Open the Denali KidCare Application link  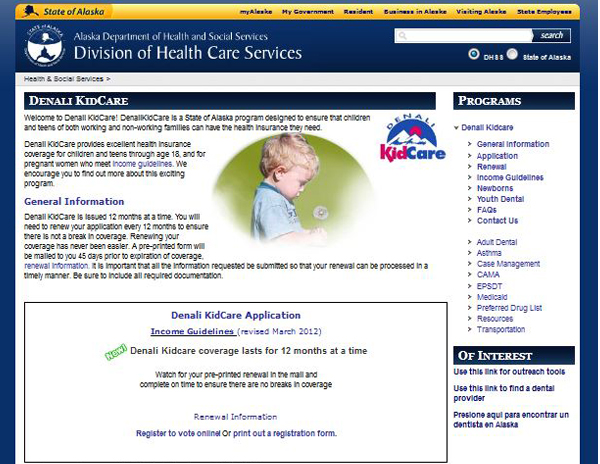(x=236, y=315)
